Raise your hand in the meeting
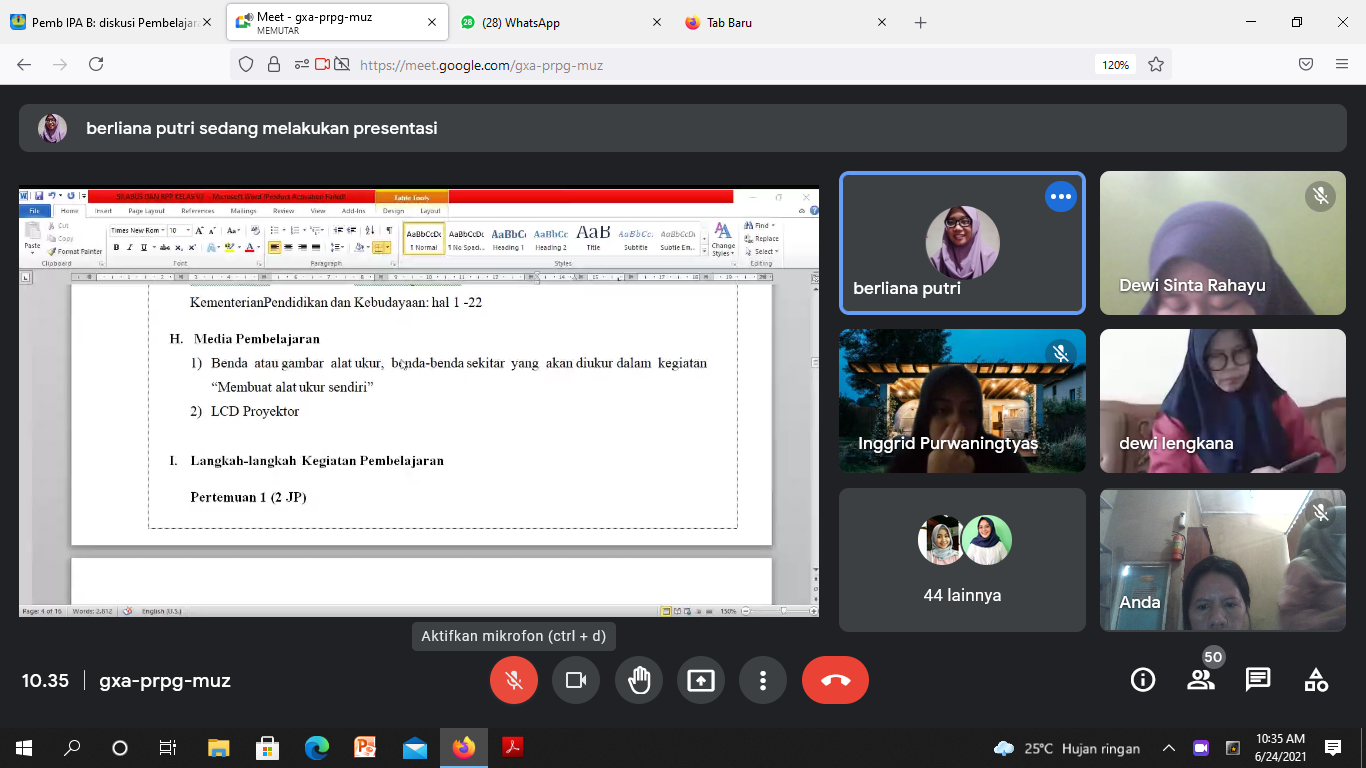The width and height of the screenshot is (1366, 768). pos(639,681)
